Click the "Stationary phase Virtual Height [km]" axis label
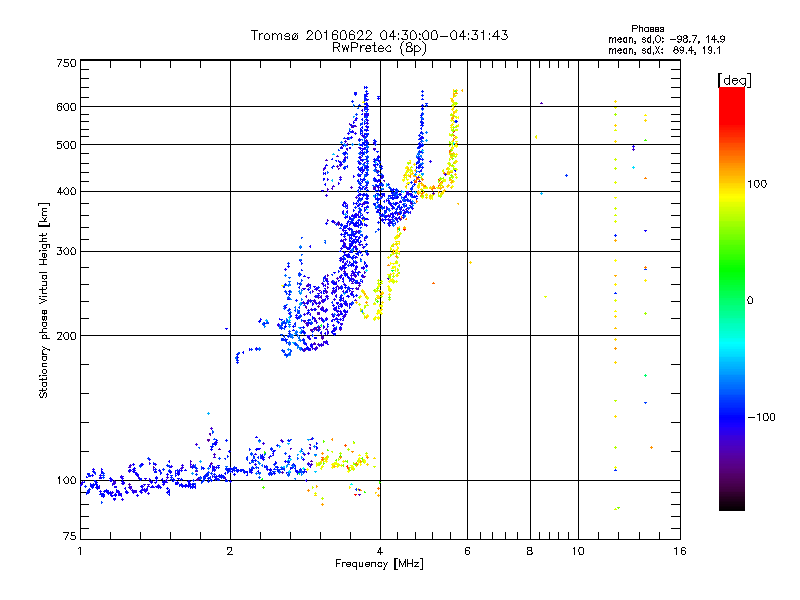 pos(44,300)
